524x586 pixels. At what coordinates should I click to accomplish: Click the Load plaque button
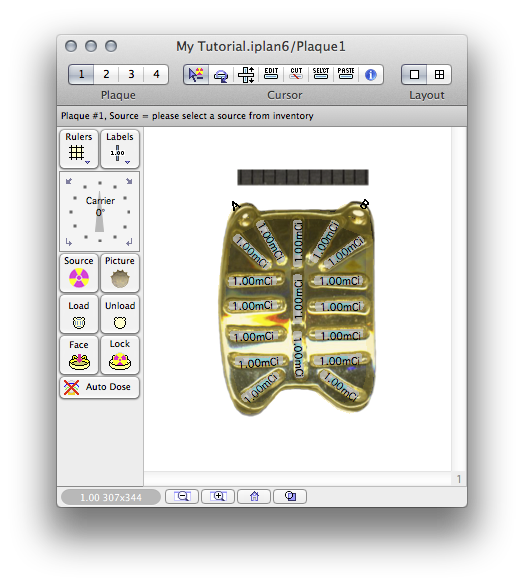coord(79,314)
